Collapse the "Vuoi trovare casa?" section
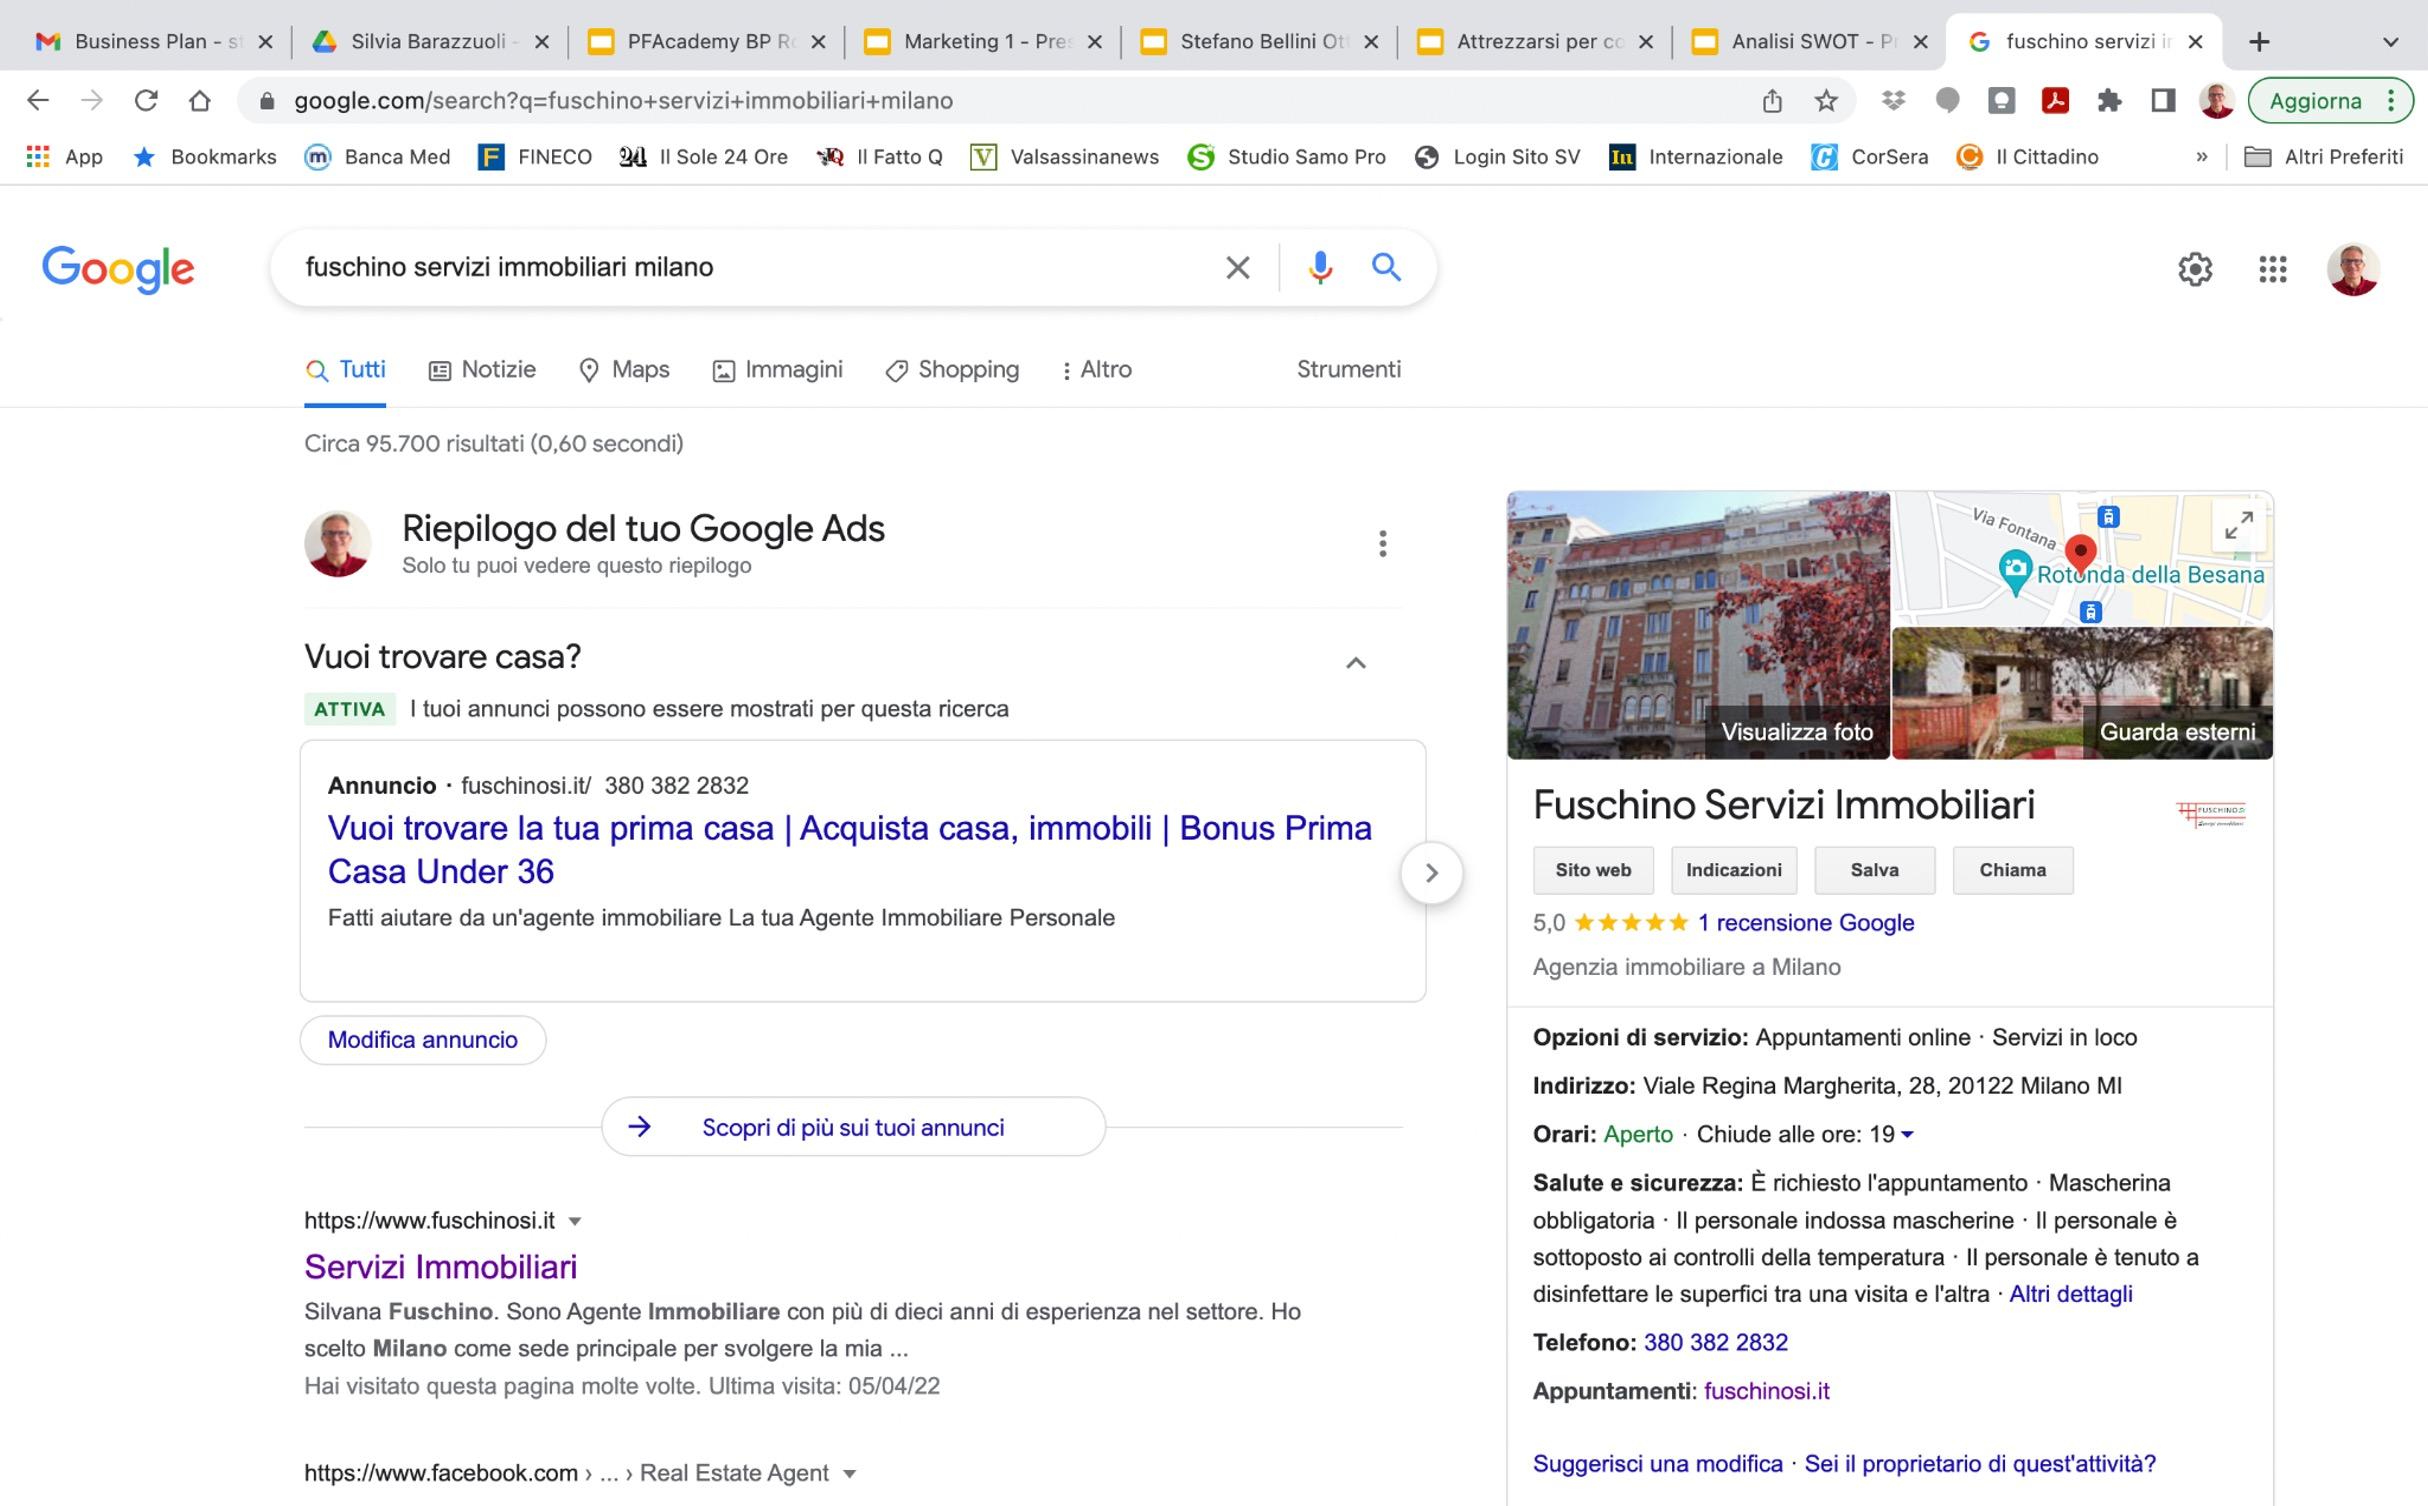Screen dimensions: 2428x1506 pyautogui.click(x=1355, y=662)
